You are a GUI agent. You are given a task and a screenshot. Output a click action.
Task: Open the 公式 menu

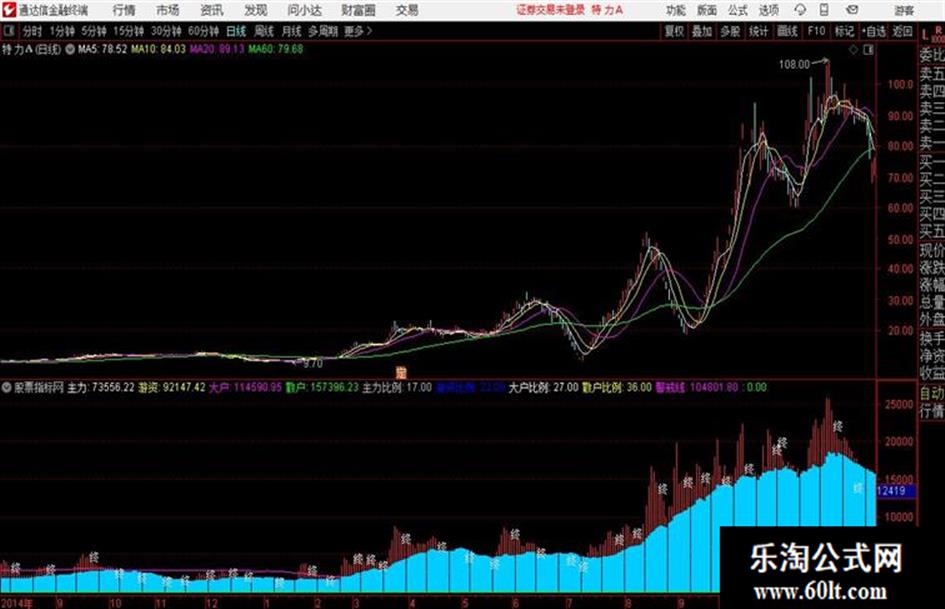point(738,10)
